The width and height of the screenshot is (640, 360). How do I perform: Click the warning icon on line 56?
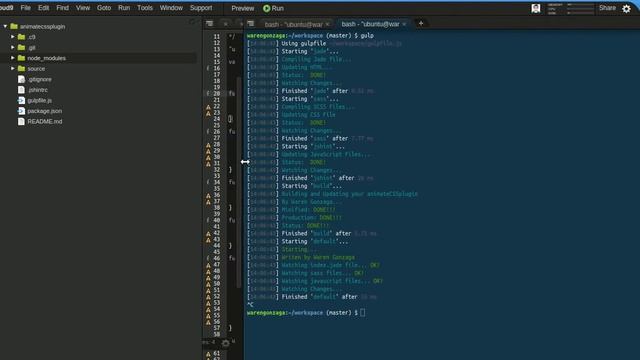click(x=208, y=322)
